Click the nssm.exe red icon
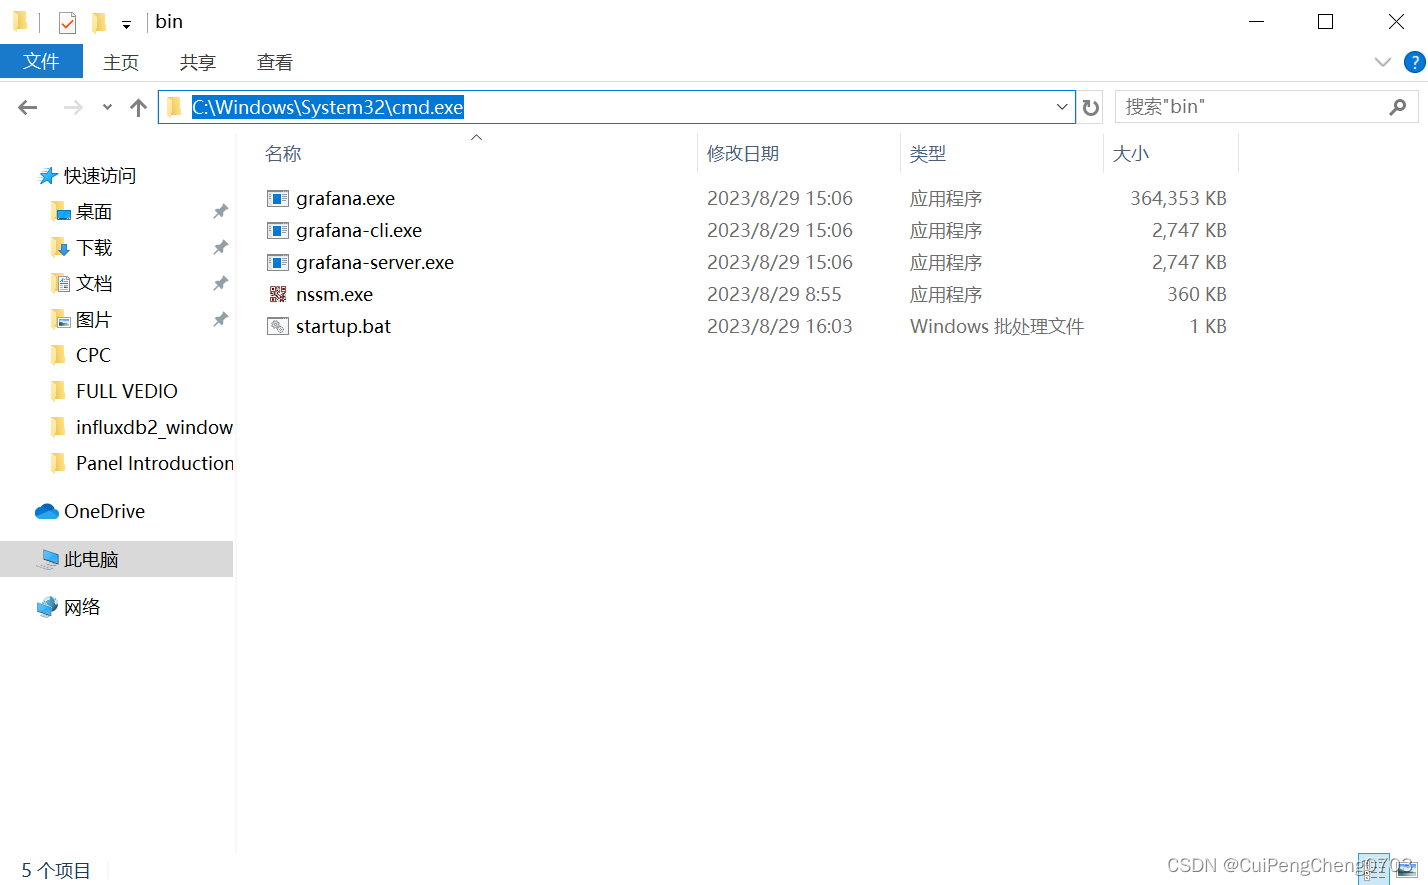This screenshot has height=885, width=1428. coord(278,295)
